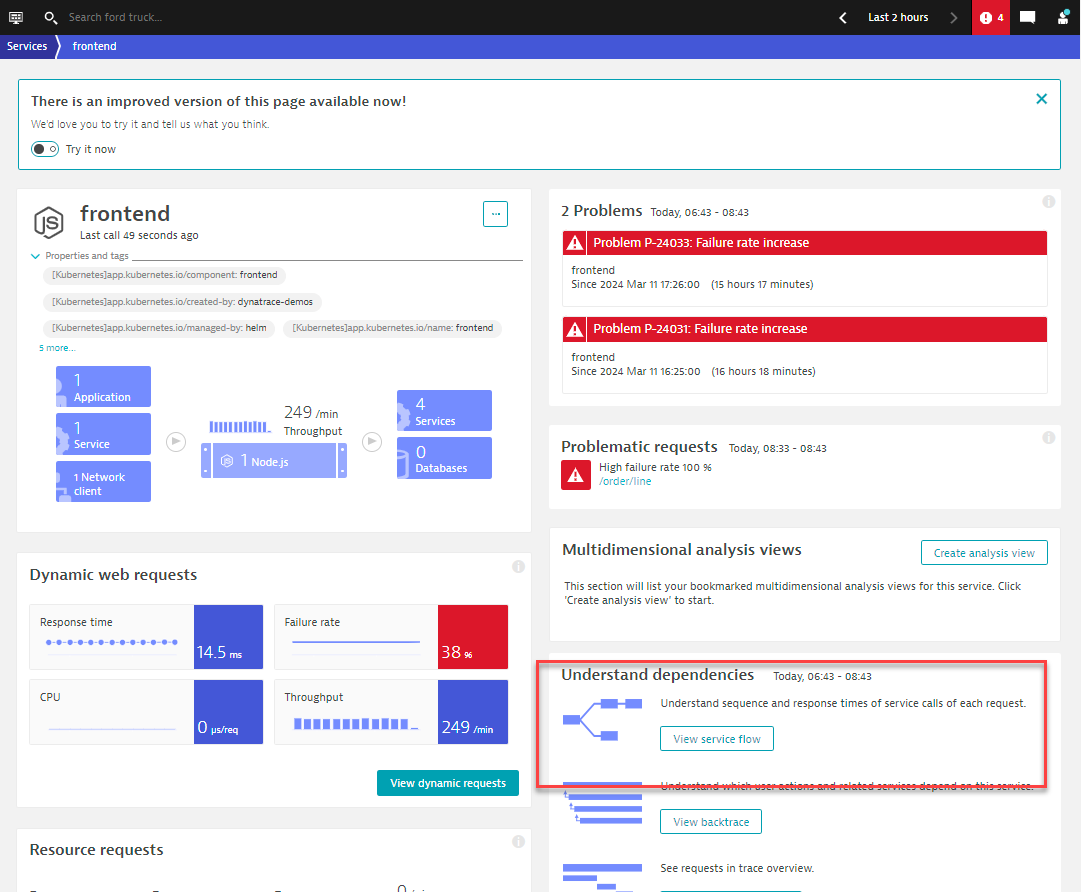Collapse the Properties and tags section
Screen dimensions: 1081x892
(x=35, y=256)
